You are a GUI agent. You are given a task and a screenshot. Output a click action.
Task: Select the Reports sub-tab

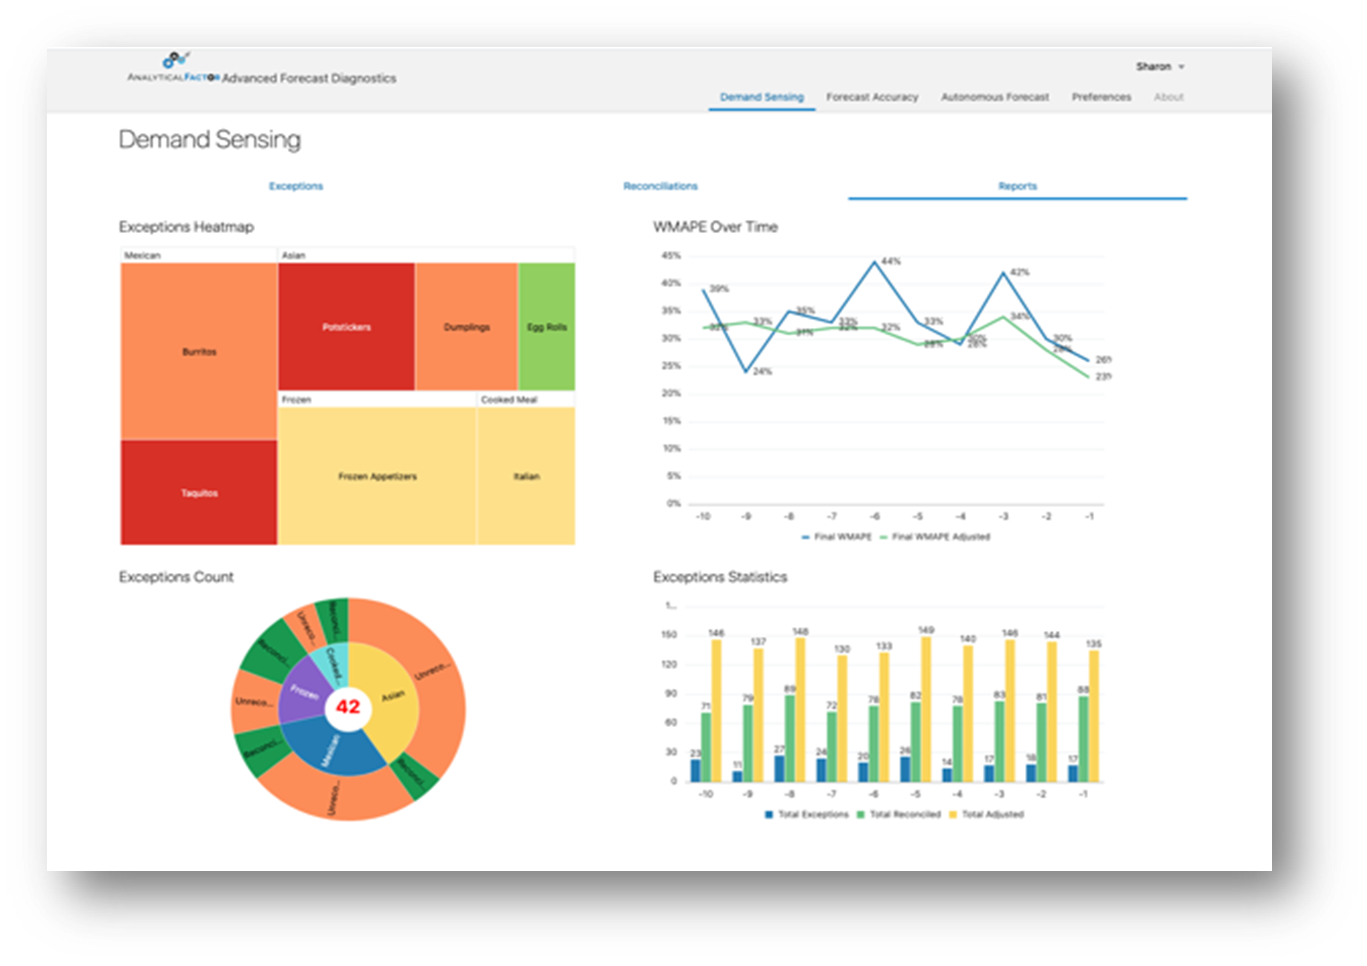pos(1017,186)
